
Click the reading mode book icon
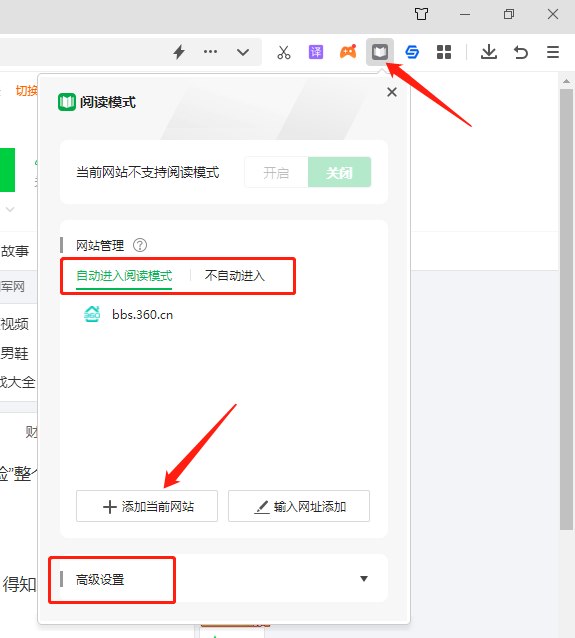(380, 52)
